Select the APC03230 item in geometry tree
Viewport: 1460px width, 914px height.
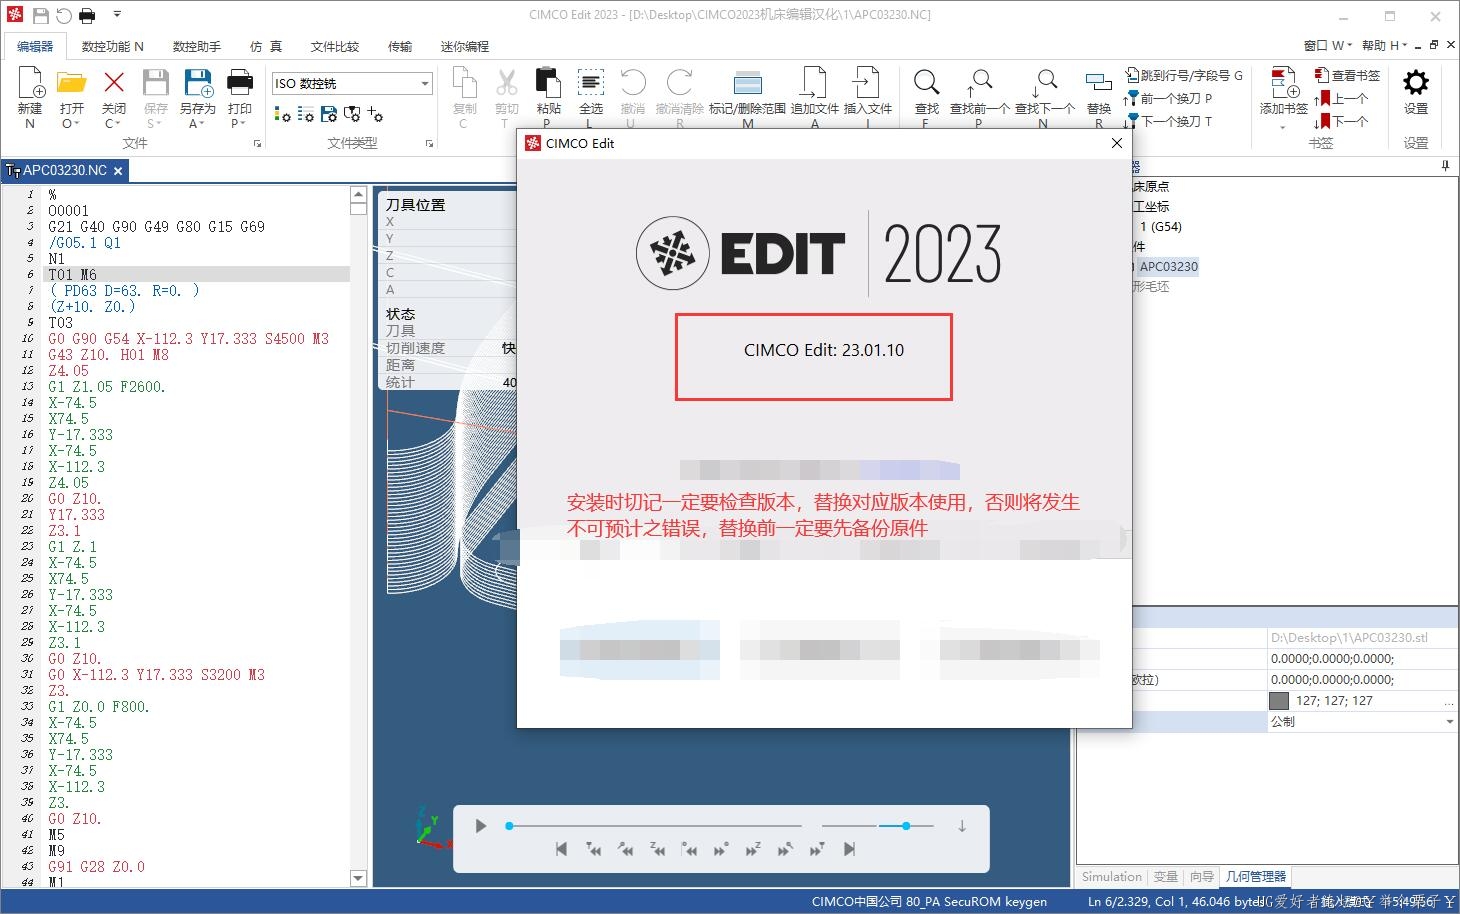tap(1168, 267)
